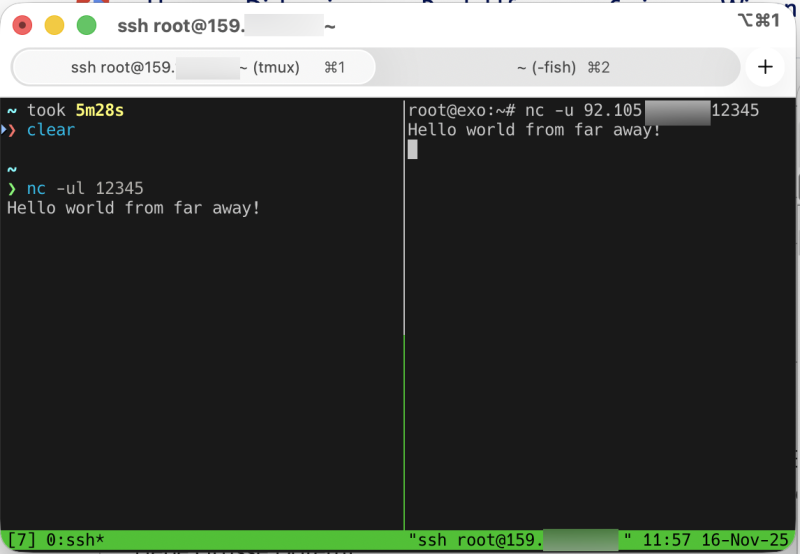The width and height of the screenshot is (800, 554).
Task: Click the 11:57 clock in tmux status bar
Action: (x=659, y=540)
